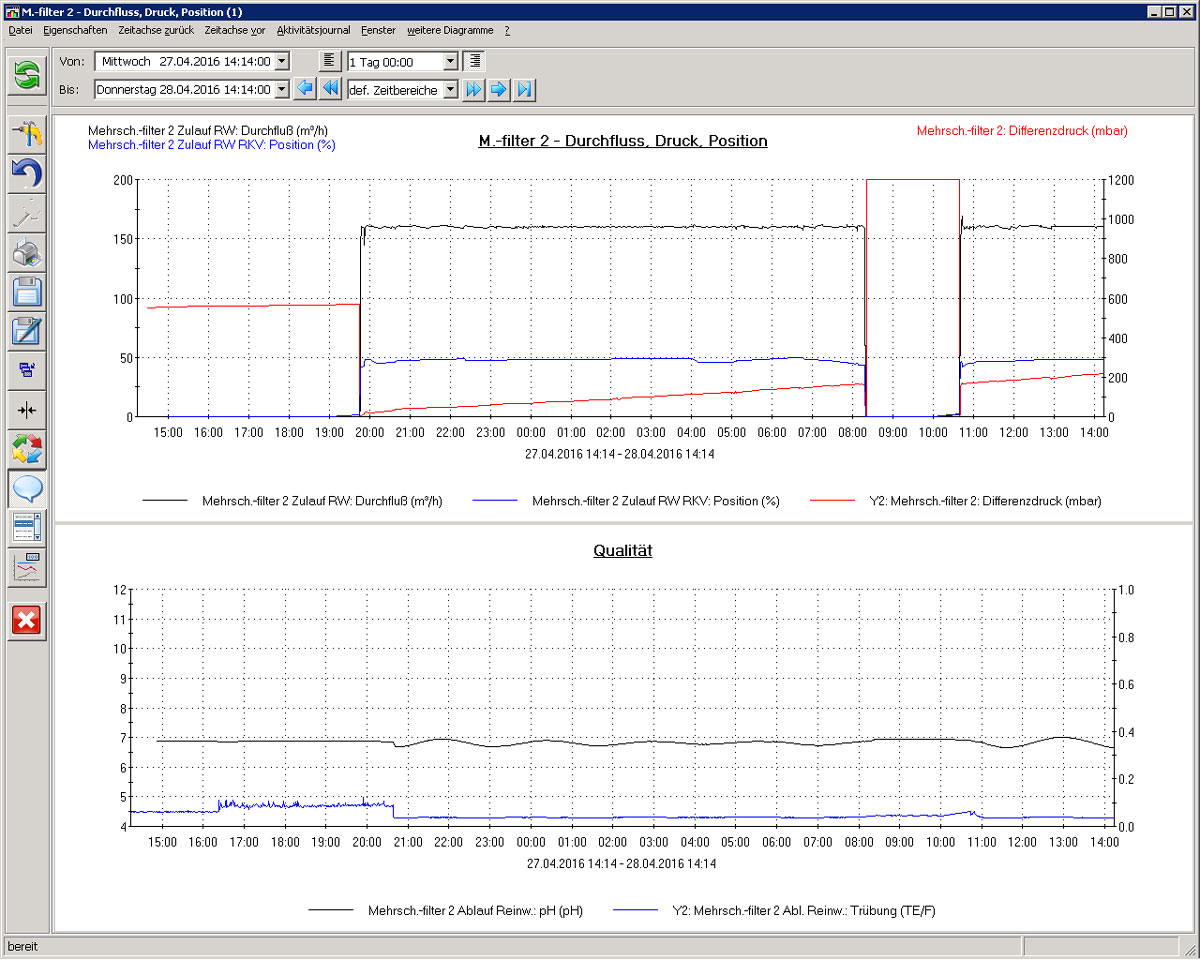The image size is (1200, 960).
Task: Jump to latest time with end arrow button
Action: pyautogui.click(x=525, y=90)
